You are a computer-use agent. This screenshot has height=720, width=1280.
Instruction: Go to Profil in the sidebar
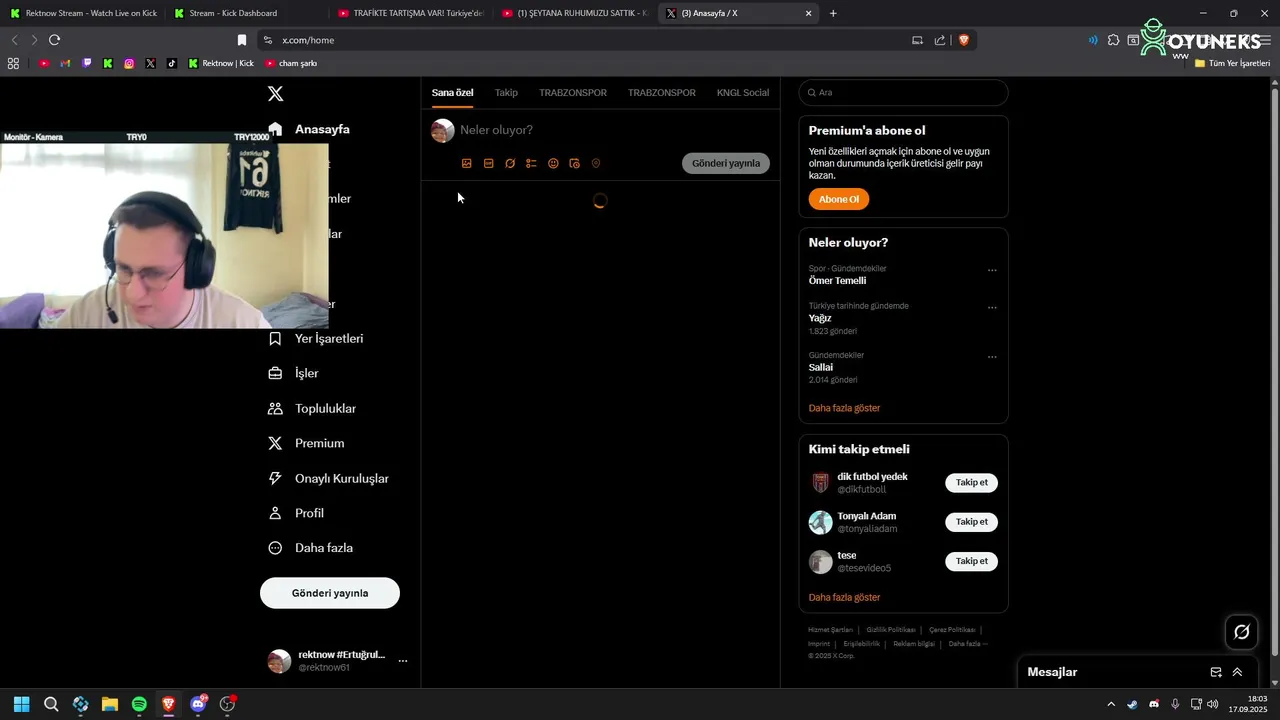(296, 513)
